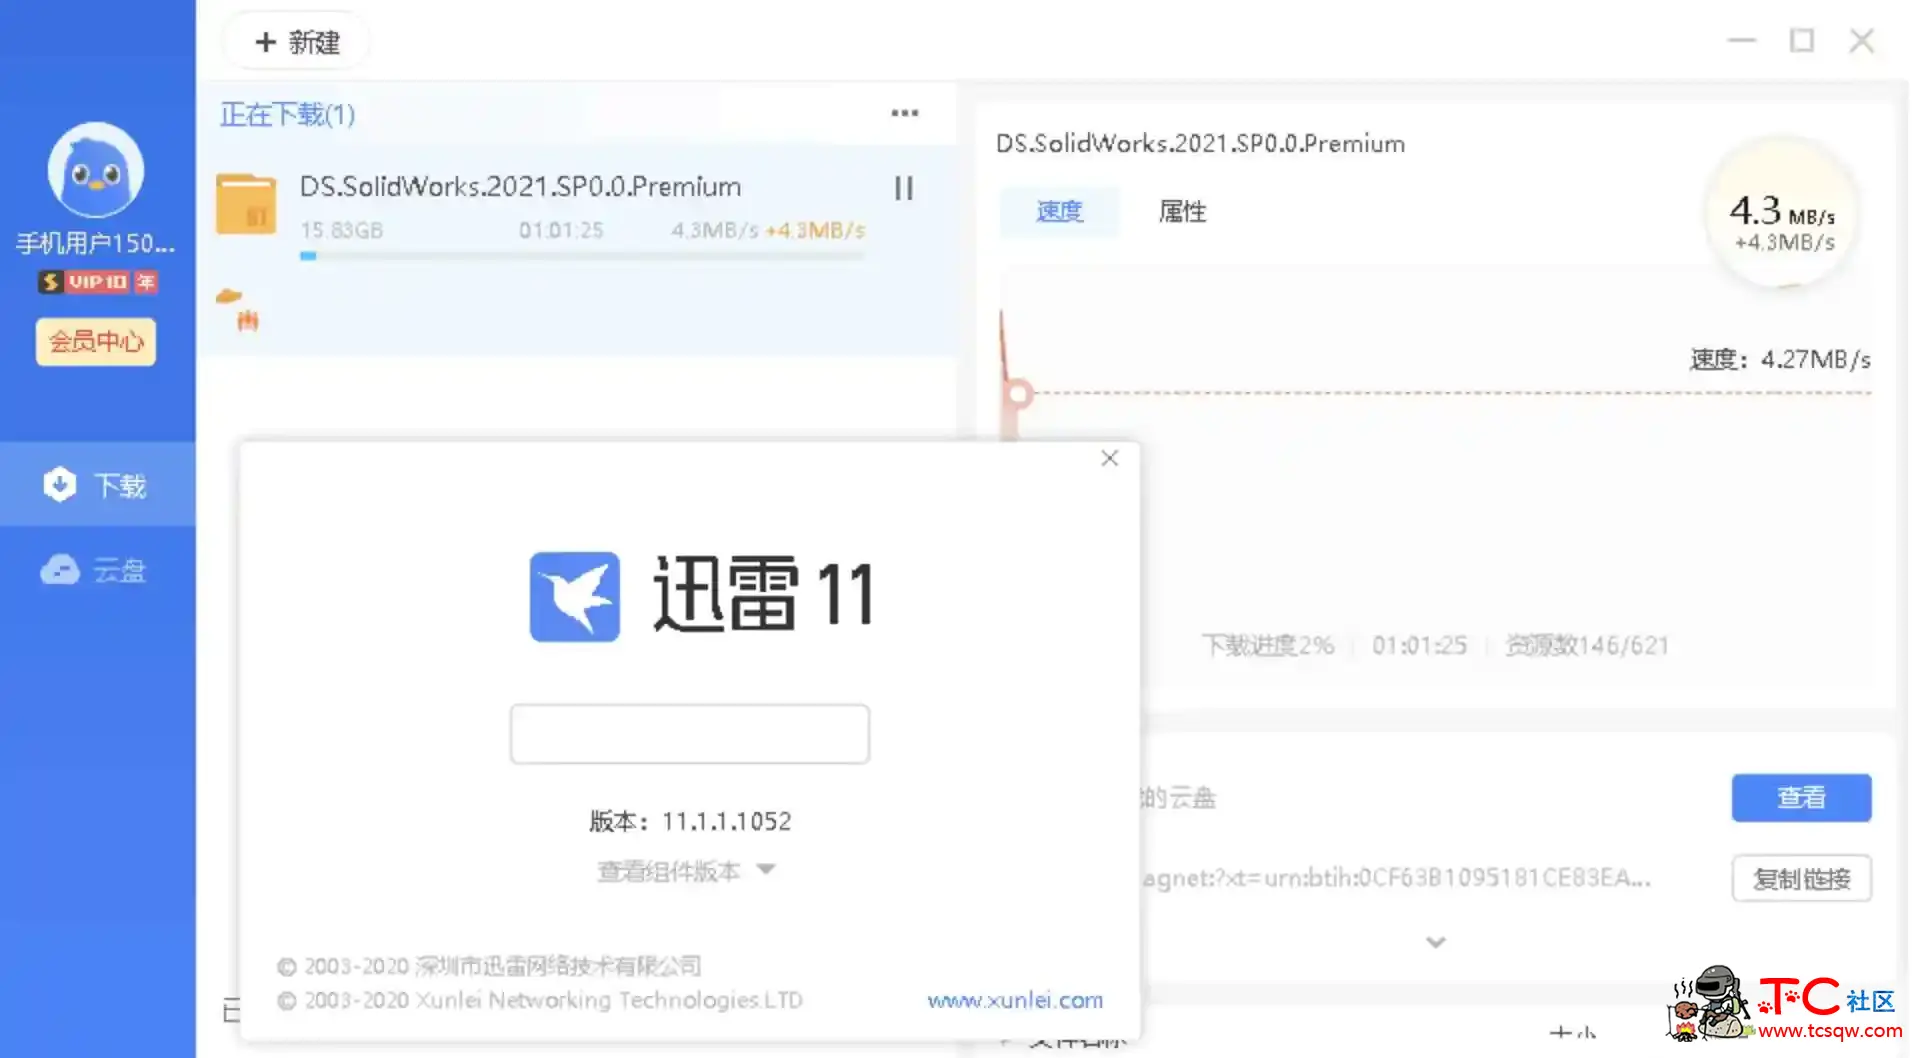The image size is (1914, 1058).
Task: Switch to the 速度 tab
Action: [1059, 211]
